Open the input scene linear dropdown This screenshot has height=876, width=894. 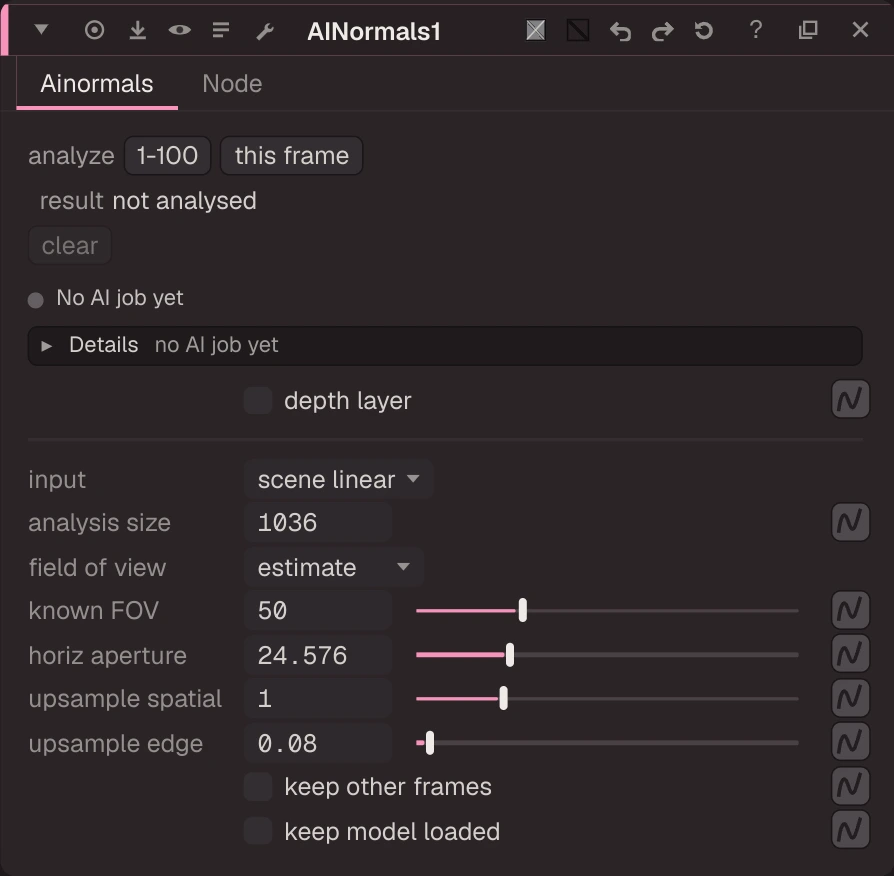pos(339,479)
